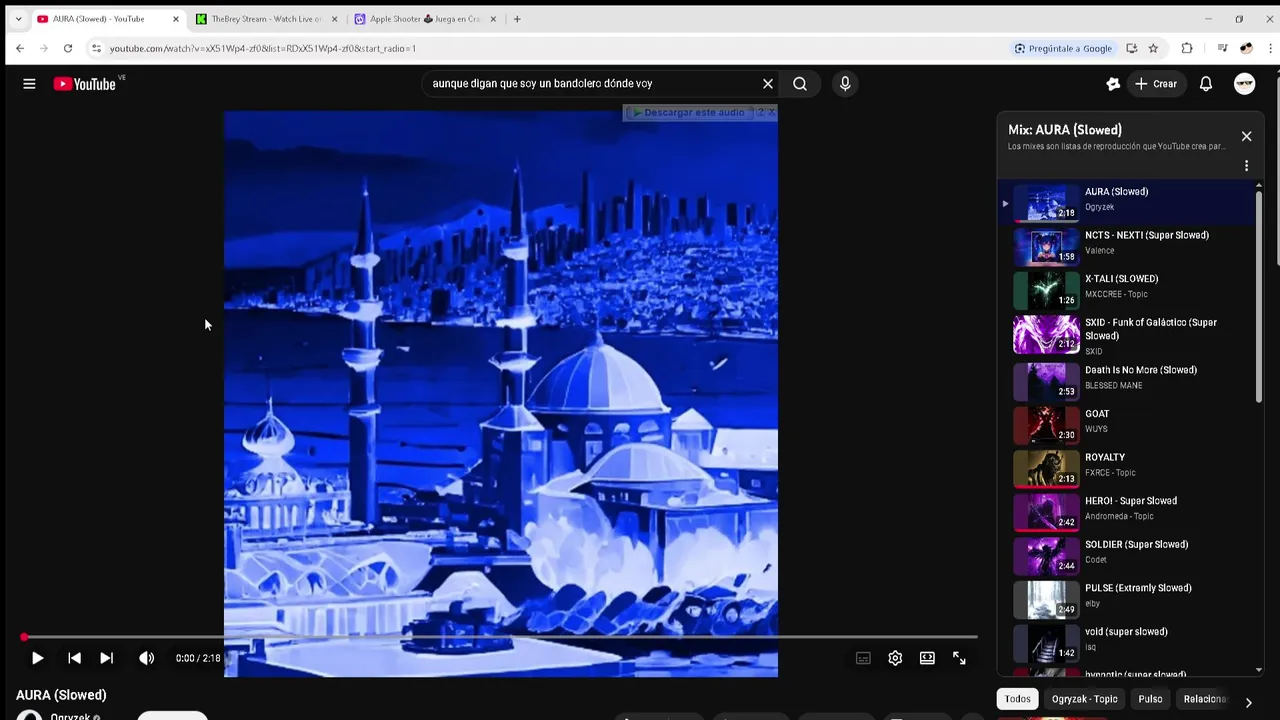Go to YouTube home via logo
1280x720 pixels.
[x=85, y=84]
